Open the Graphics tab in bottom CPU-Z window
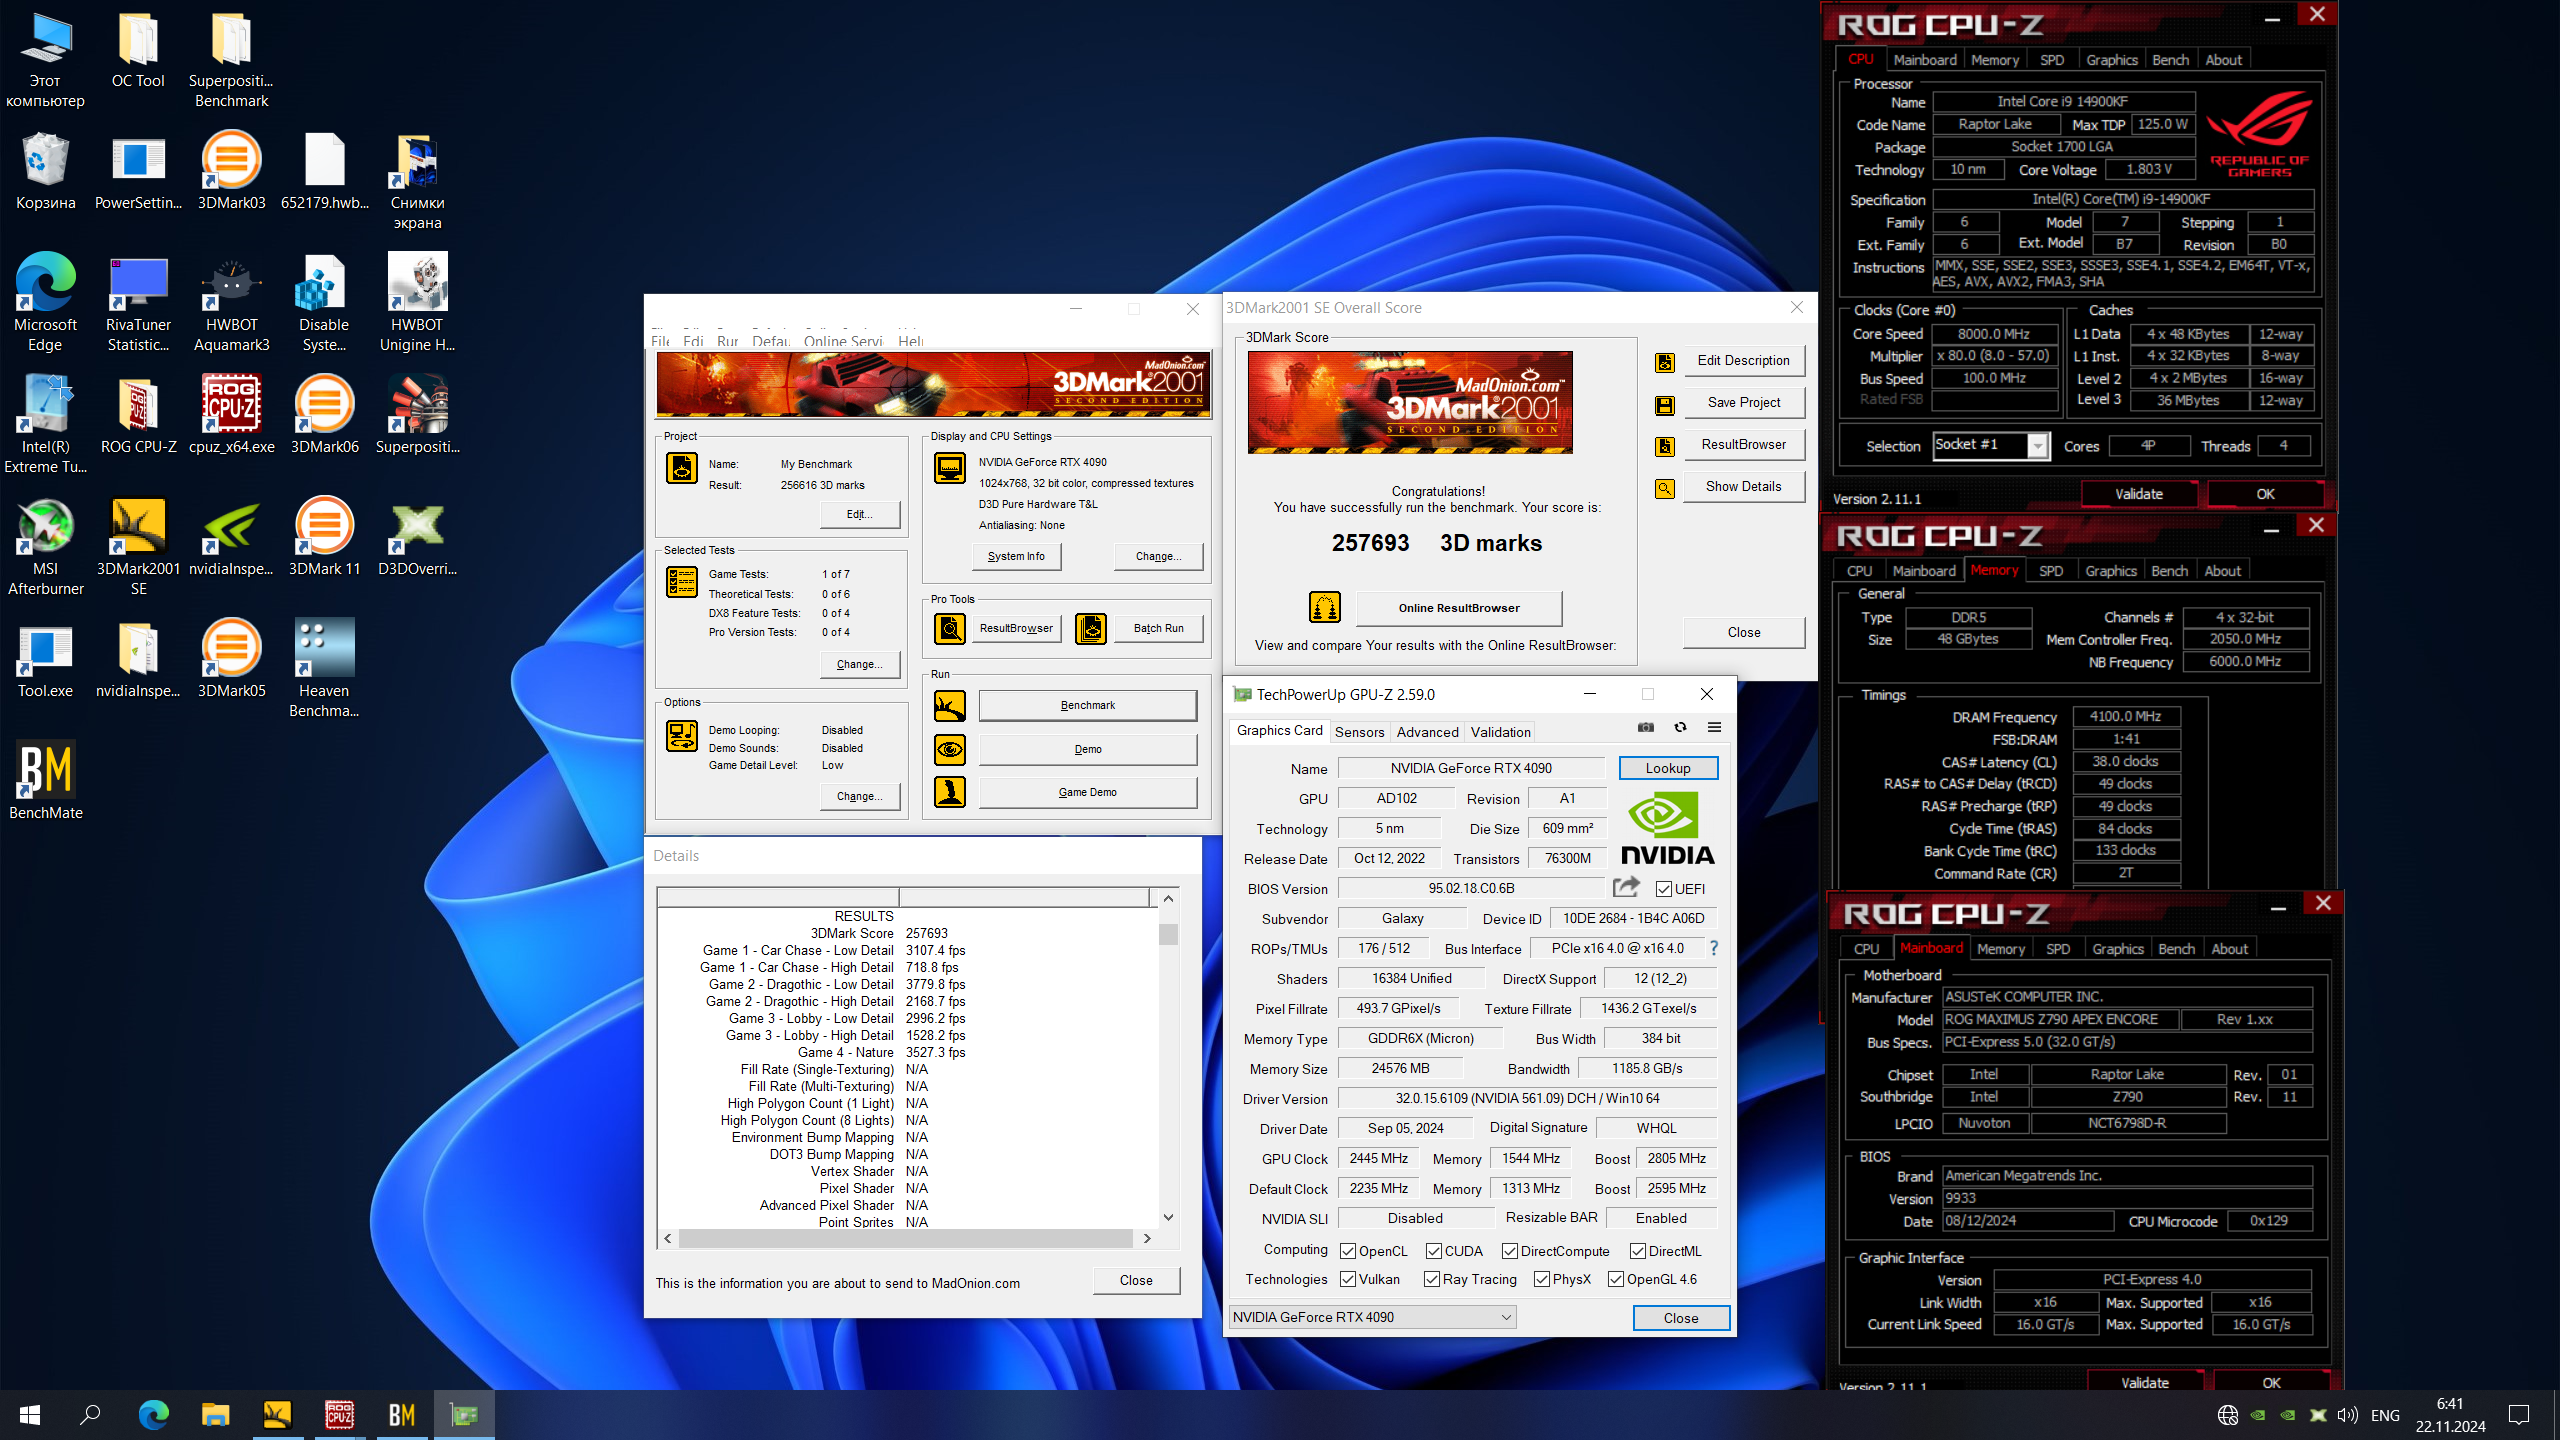 2118,949
